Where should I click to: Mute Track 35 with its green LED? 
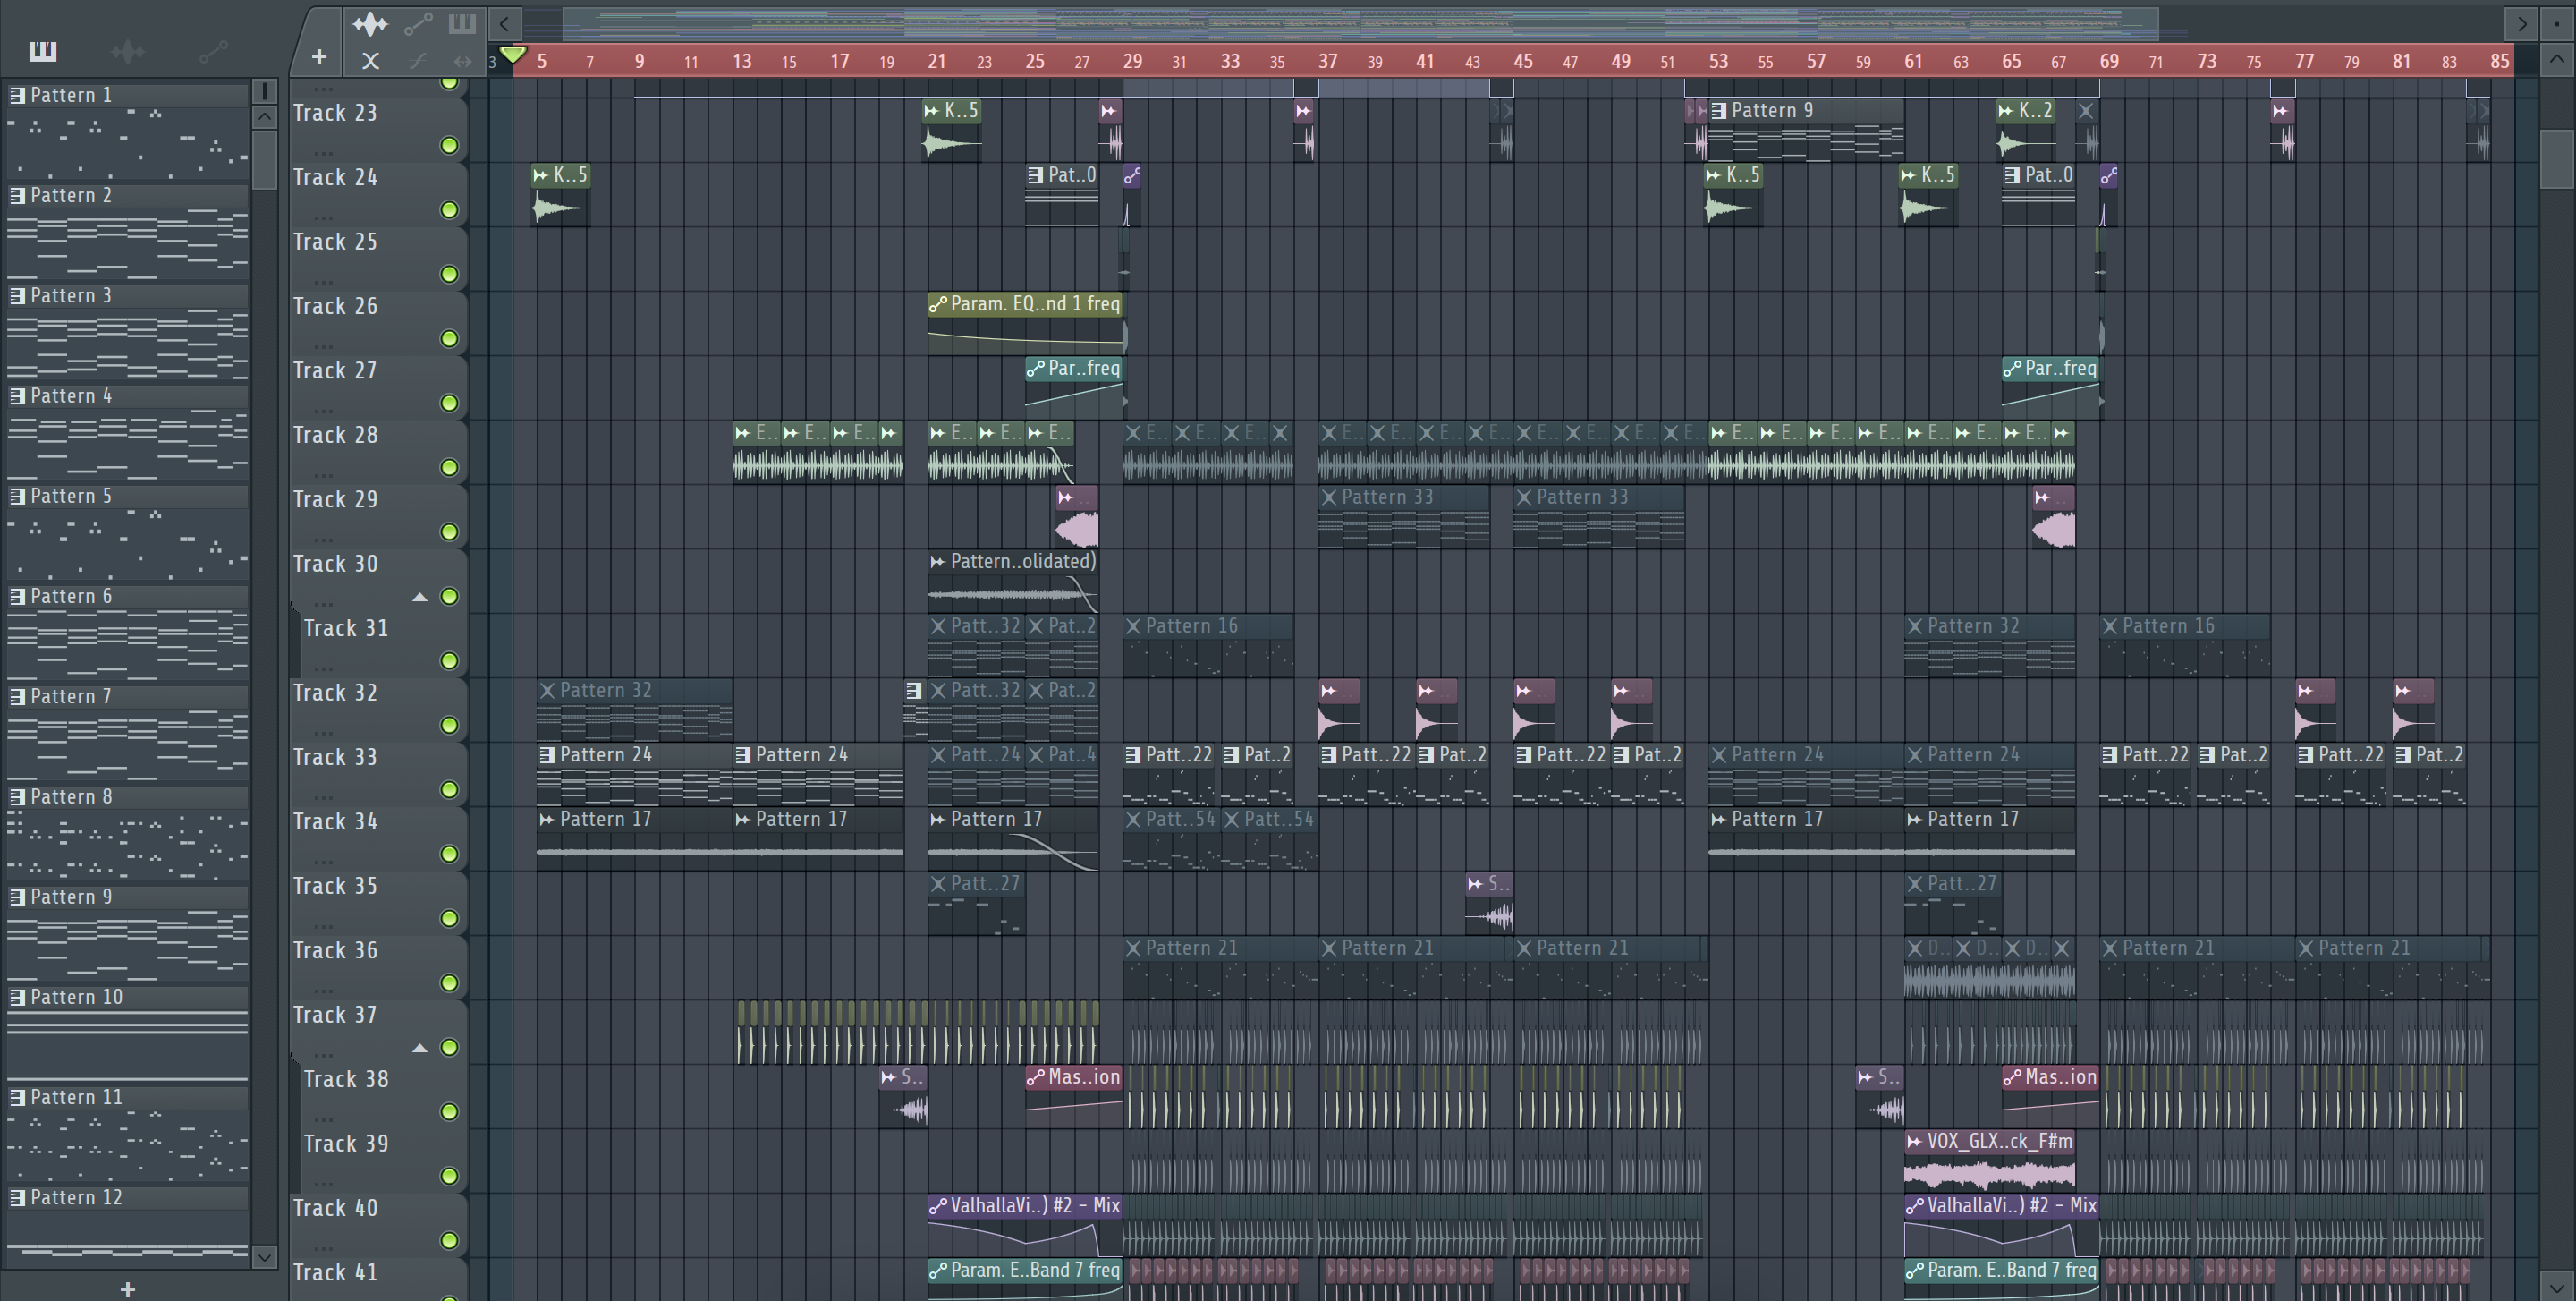450,919
